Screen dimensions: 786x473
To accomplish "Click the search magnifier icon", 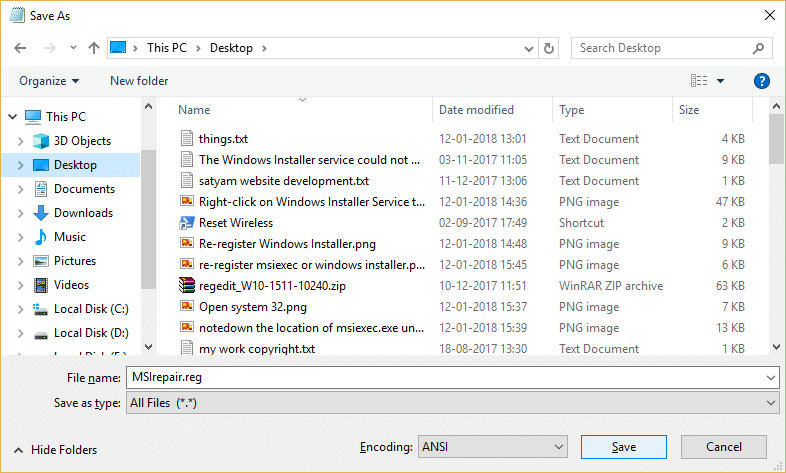I will pyautogui.click(x=760, y=48).
